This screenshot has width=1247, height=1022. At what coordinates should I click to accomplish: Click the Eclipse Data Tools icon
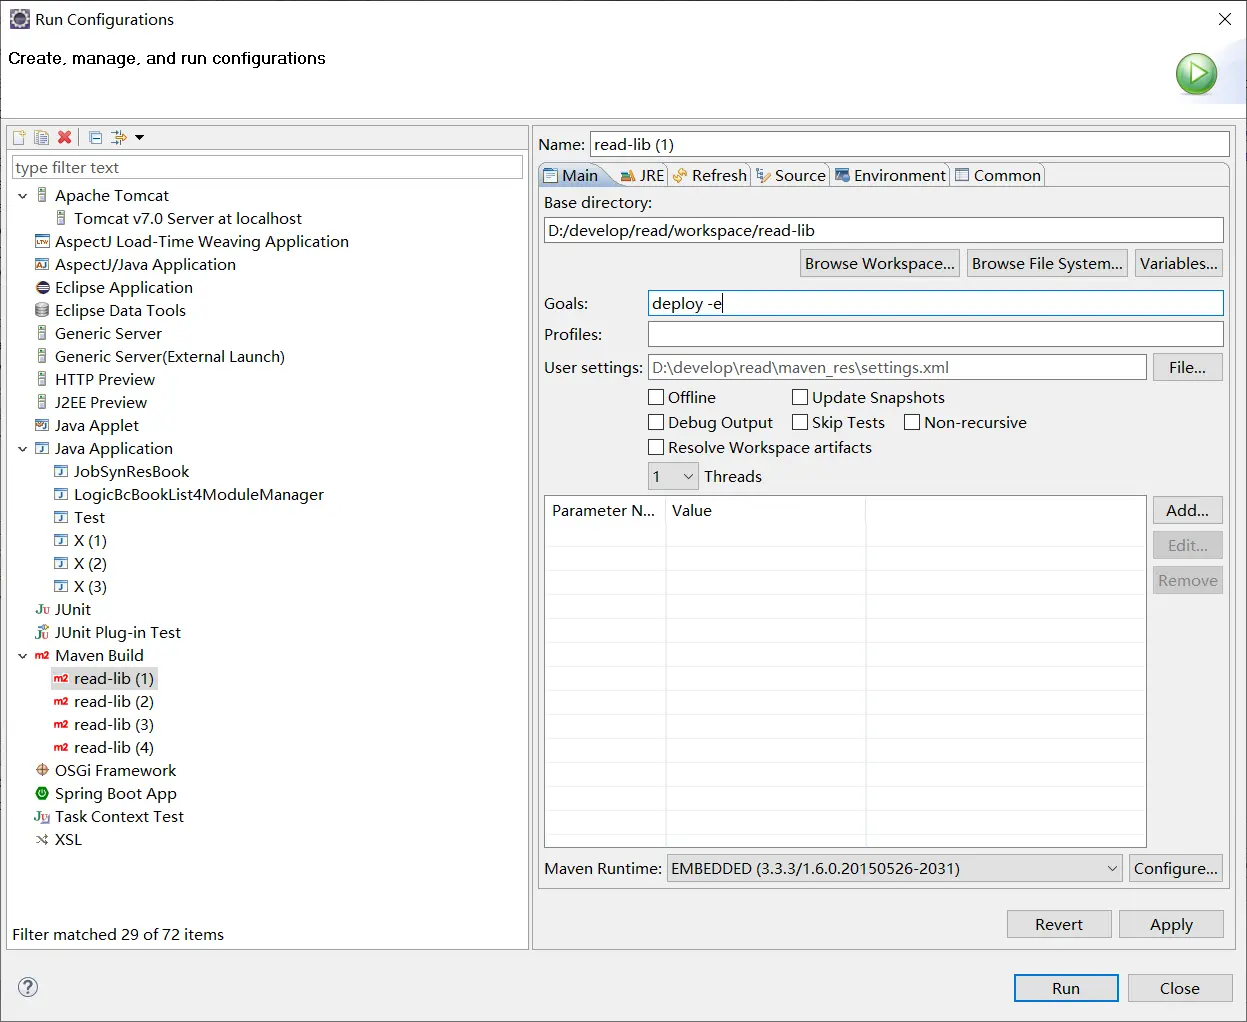(42, 310)
